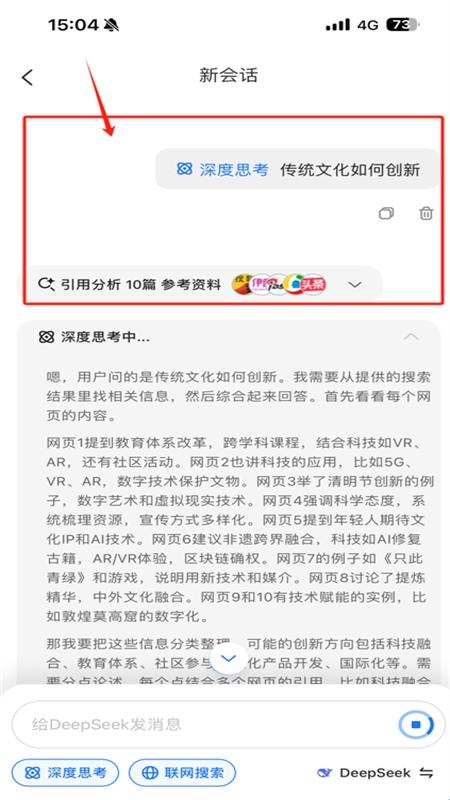Open the 引用分析 10篇 参考资料 bar

[202, 284]
